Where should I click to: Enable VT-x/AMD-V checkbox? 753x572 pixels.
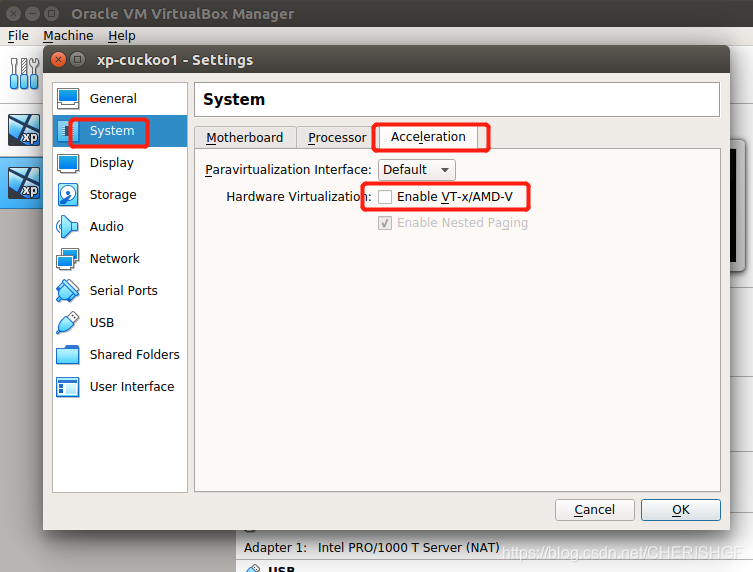(x=385, y=197)
